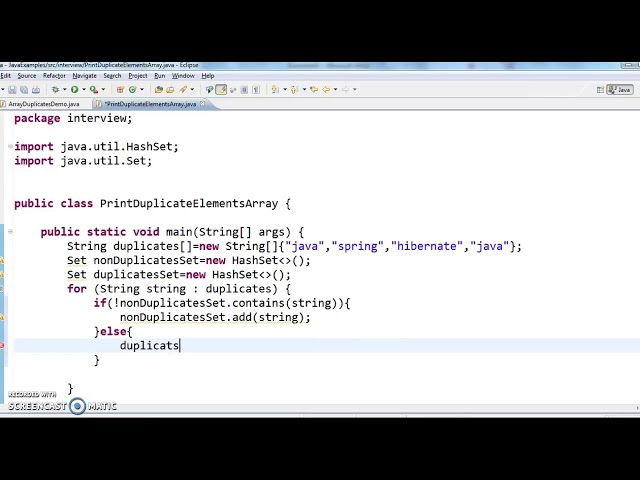
Task: Click warning marker beside nonDuplicatesSet.add line
Action: (x=2, y=317)
